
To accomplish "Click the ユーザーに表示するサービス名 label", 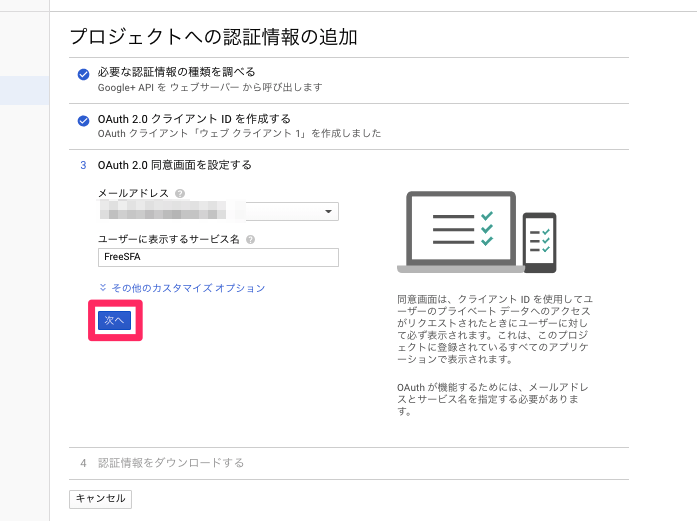I will 169,240.
